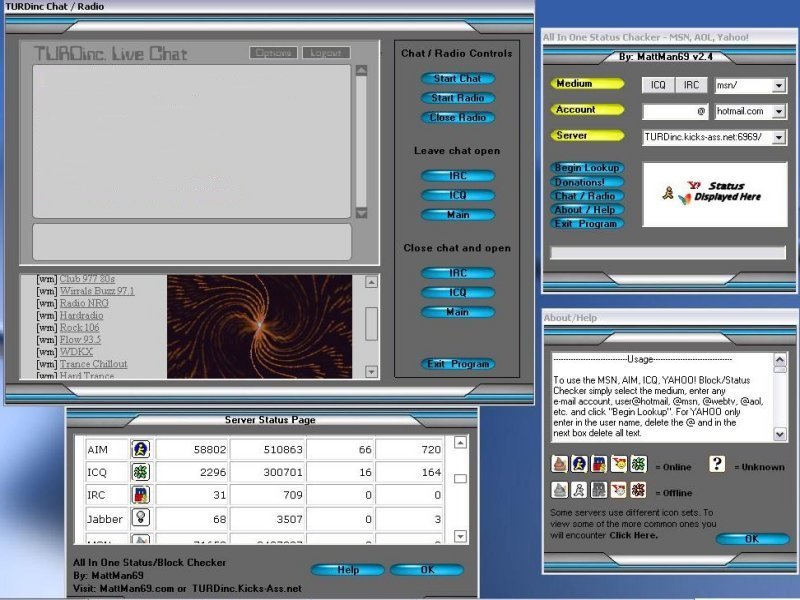Screen dimensions: 800x600
Task: Click the red ICQ flower offline icon
Action: pos(638,490)
